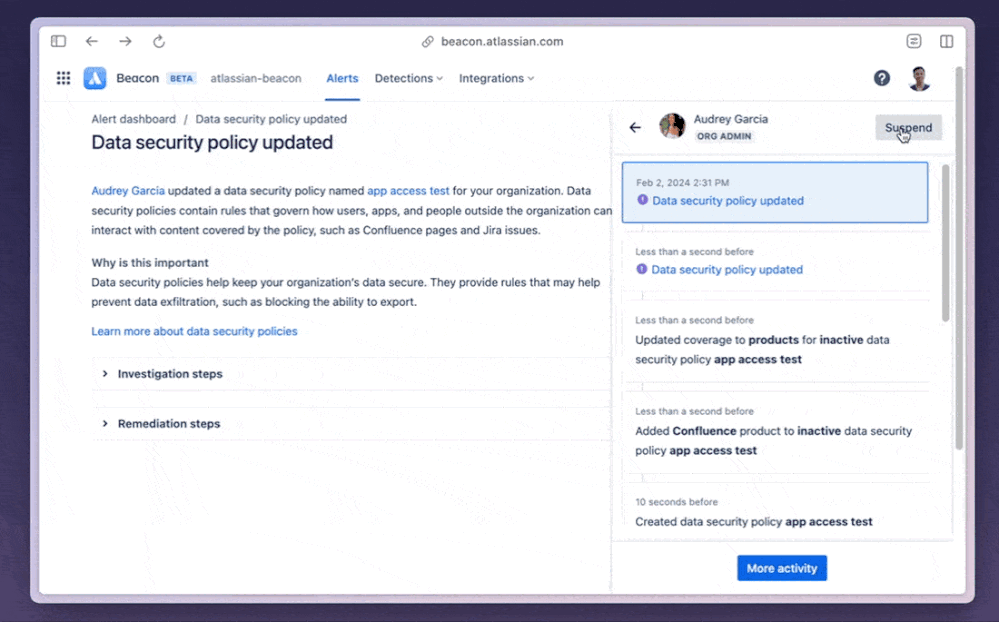Select the Updated coverage to products activity entry
Image resolution: width=999 pixels, height=622 pixels.
775,340
